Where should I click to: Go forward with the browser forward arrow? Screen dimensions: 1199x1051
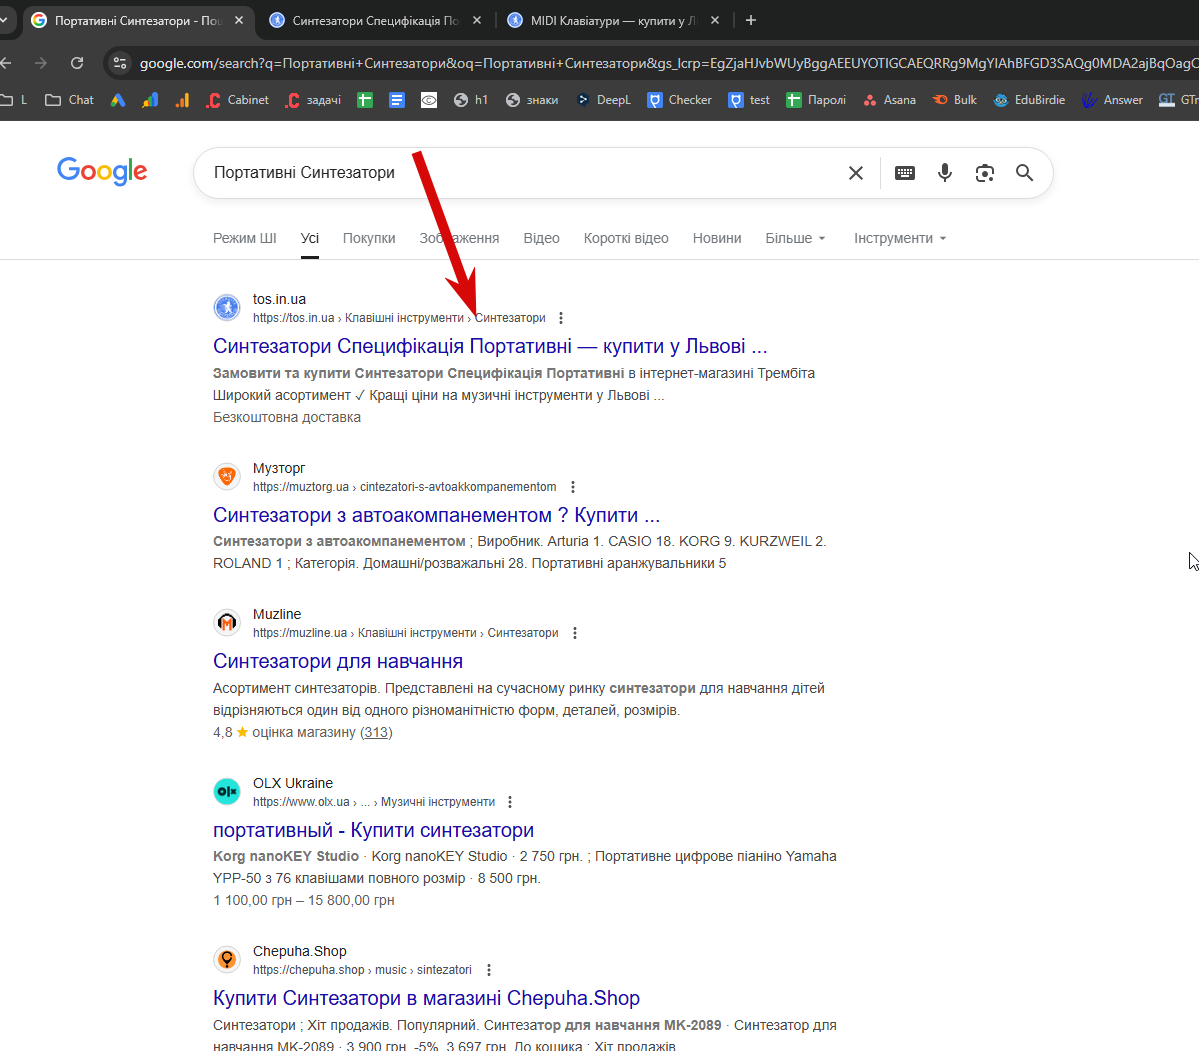click(41, 63)
